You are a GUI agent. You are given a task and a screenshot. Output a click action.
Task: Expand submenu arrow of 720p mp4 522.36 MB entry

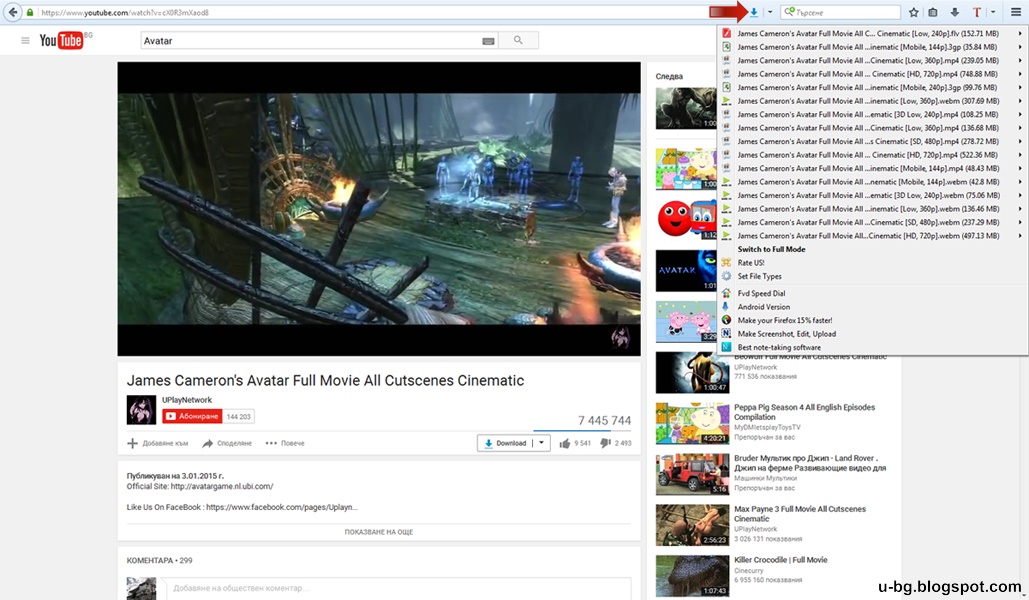coord(1020,155)
